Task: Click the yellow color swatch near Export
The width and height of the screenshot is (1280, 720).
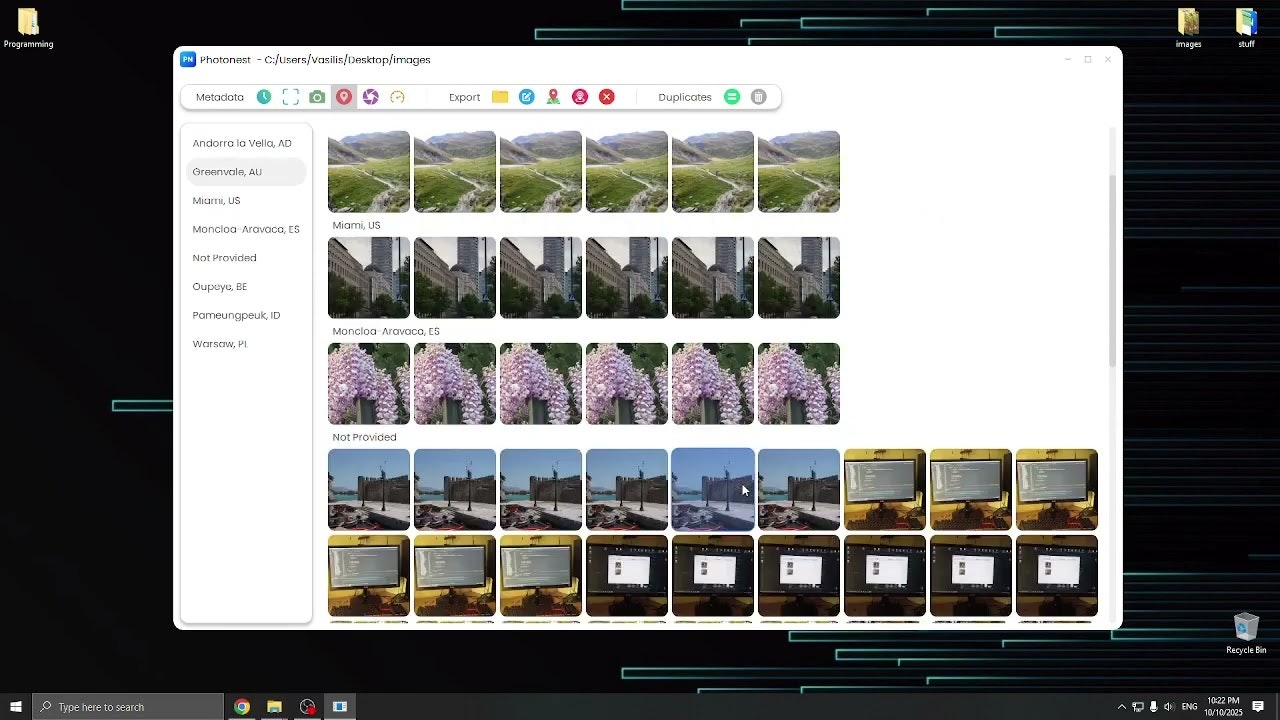Action: click(500, 96)
